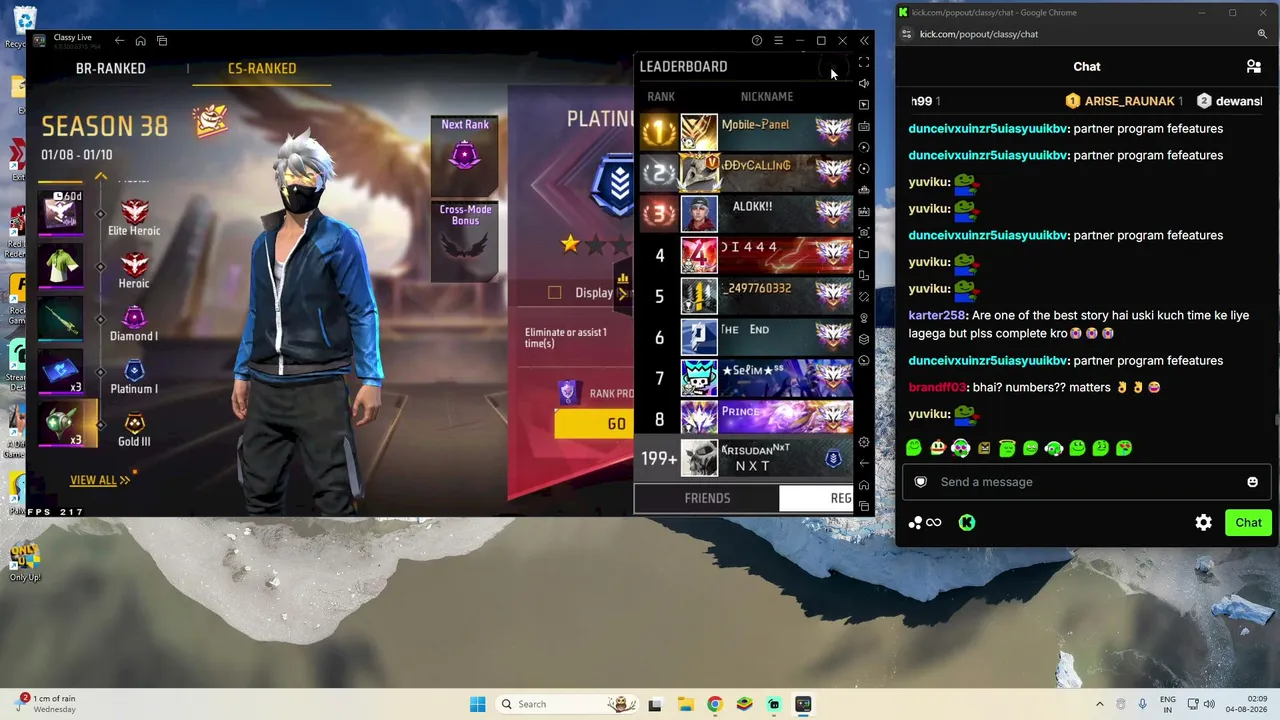This screenshot has width=1280, height=720.
Task: Toggle emulator fullscreen mode
Action: click(864, 62)
